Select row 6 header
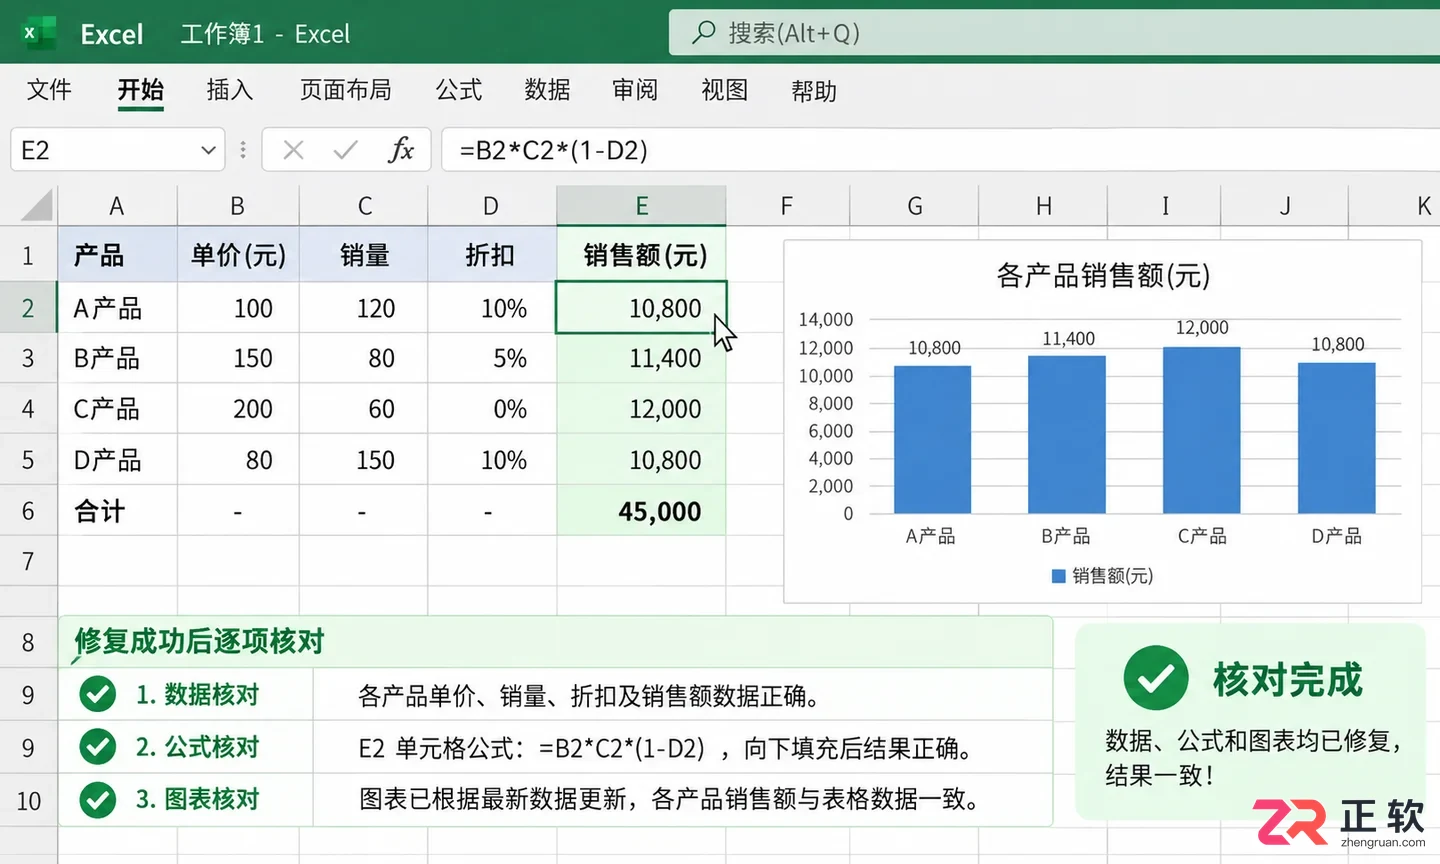The height and width of the screenshot is (864, 1440). click(x=28, y=511)
